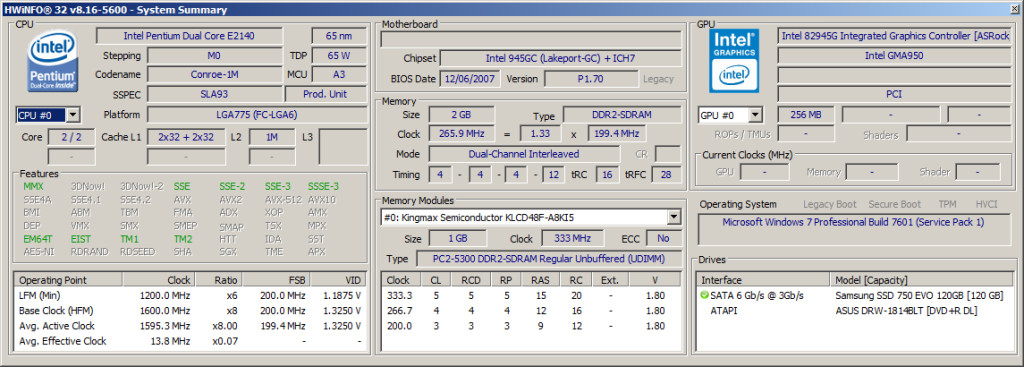Image resolution: width=1024 pixels, height=367 pixels.
Task: Click the Model [Capacity] column header
Action: 922,280
